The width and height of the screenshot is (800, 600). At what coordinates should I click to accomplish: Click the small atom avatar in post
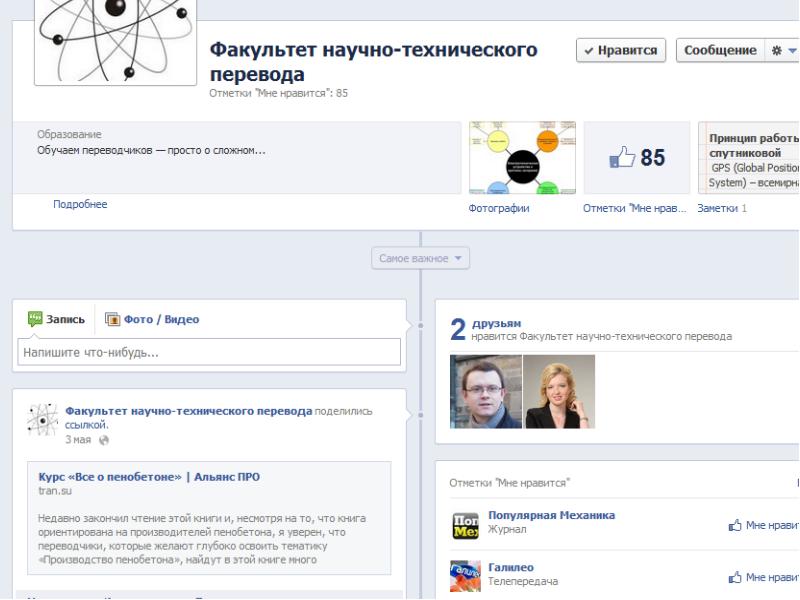[42, 420]
